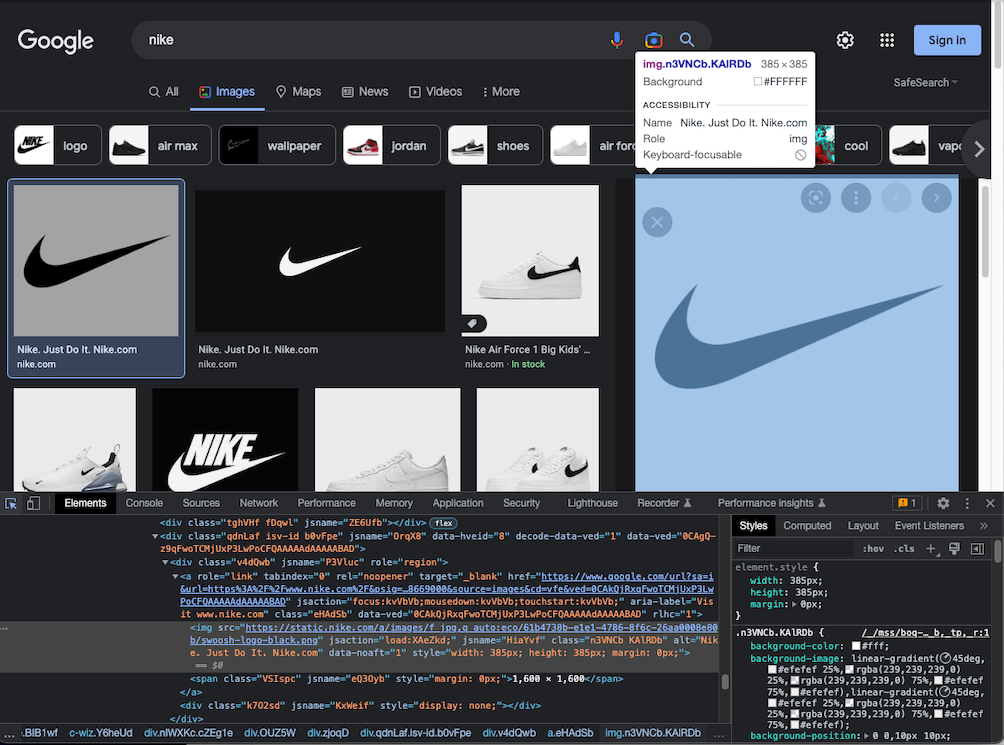Open DevTools settings gear
The height and width of the screenshot is (745, 1004).
coord(943,503)
